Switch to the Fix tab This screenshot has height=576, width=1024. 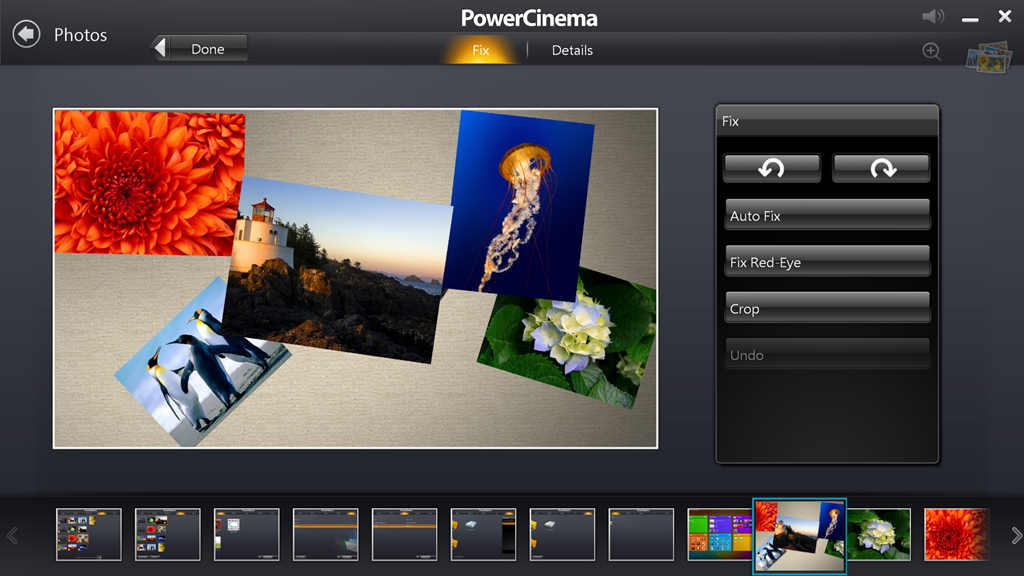coord(481,50)
